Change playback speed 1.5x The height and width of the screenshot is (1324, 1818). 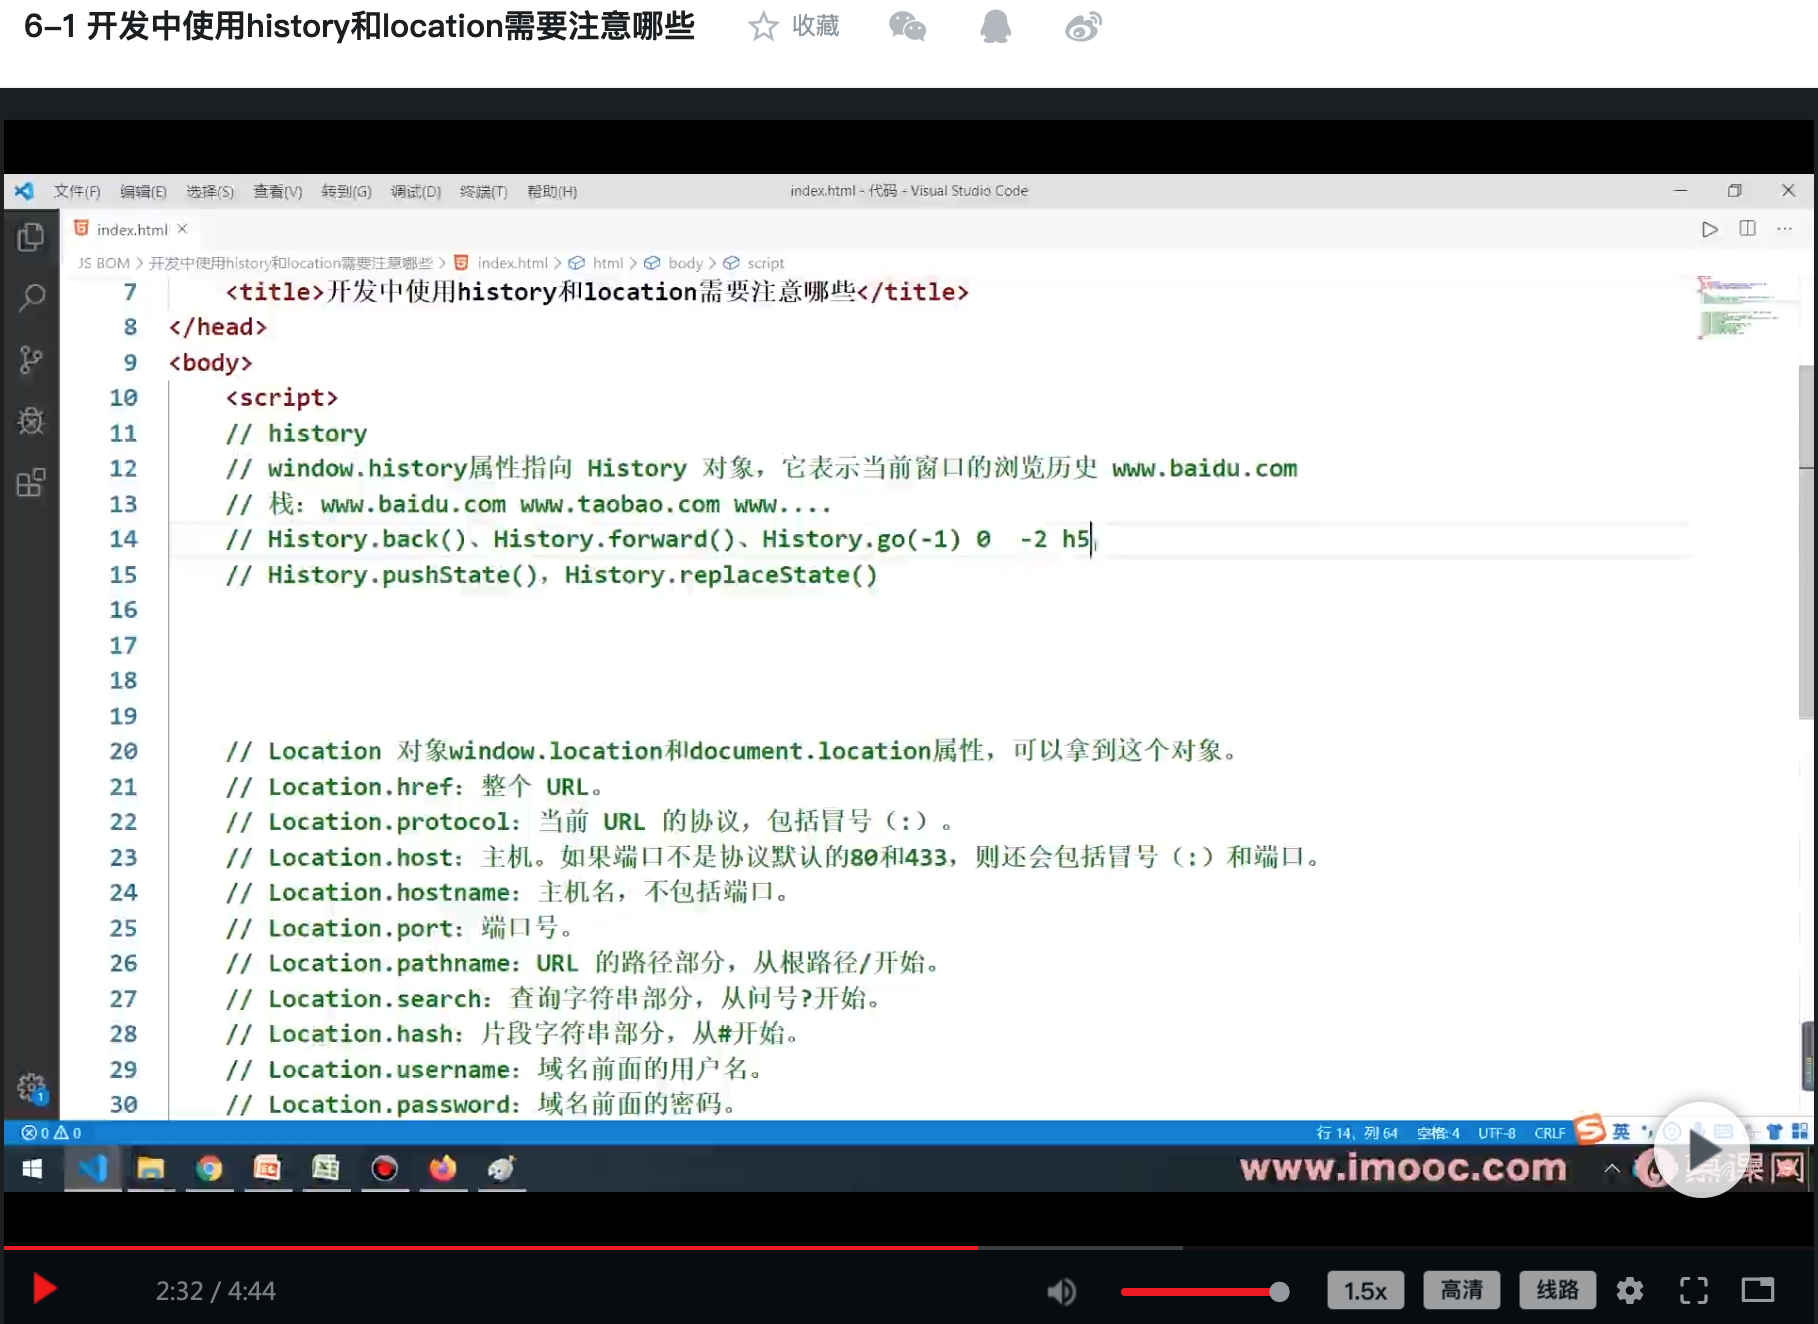[x=1365, y=1291]
